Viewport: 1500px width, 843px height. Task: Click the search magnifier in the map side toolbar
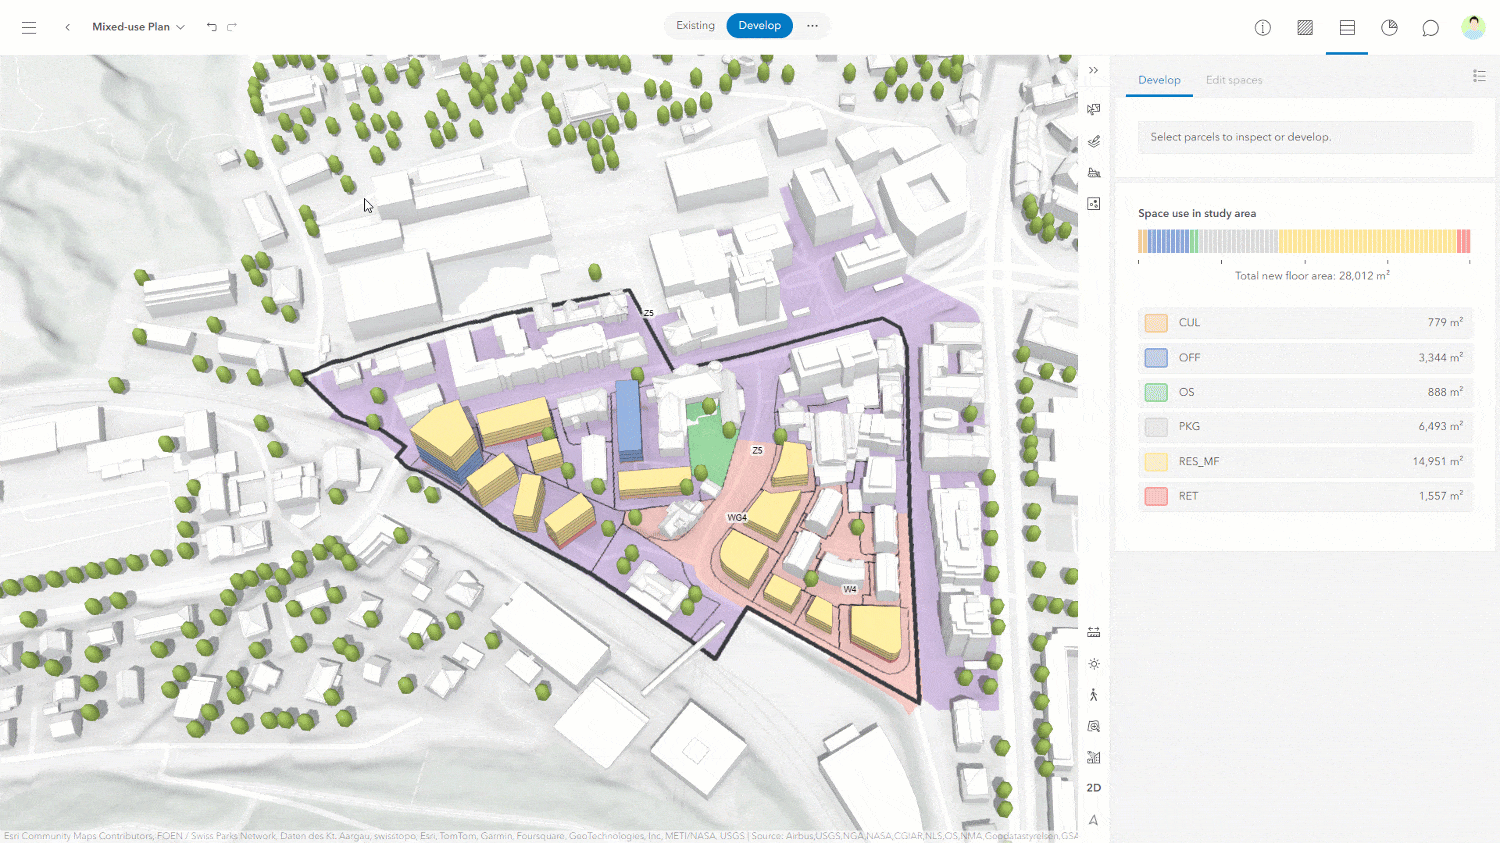tap(1093, 726)
